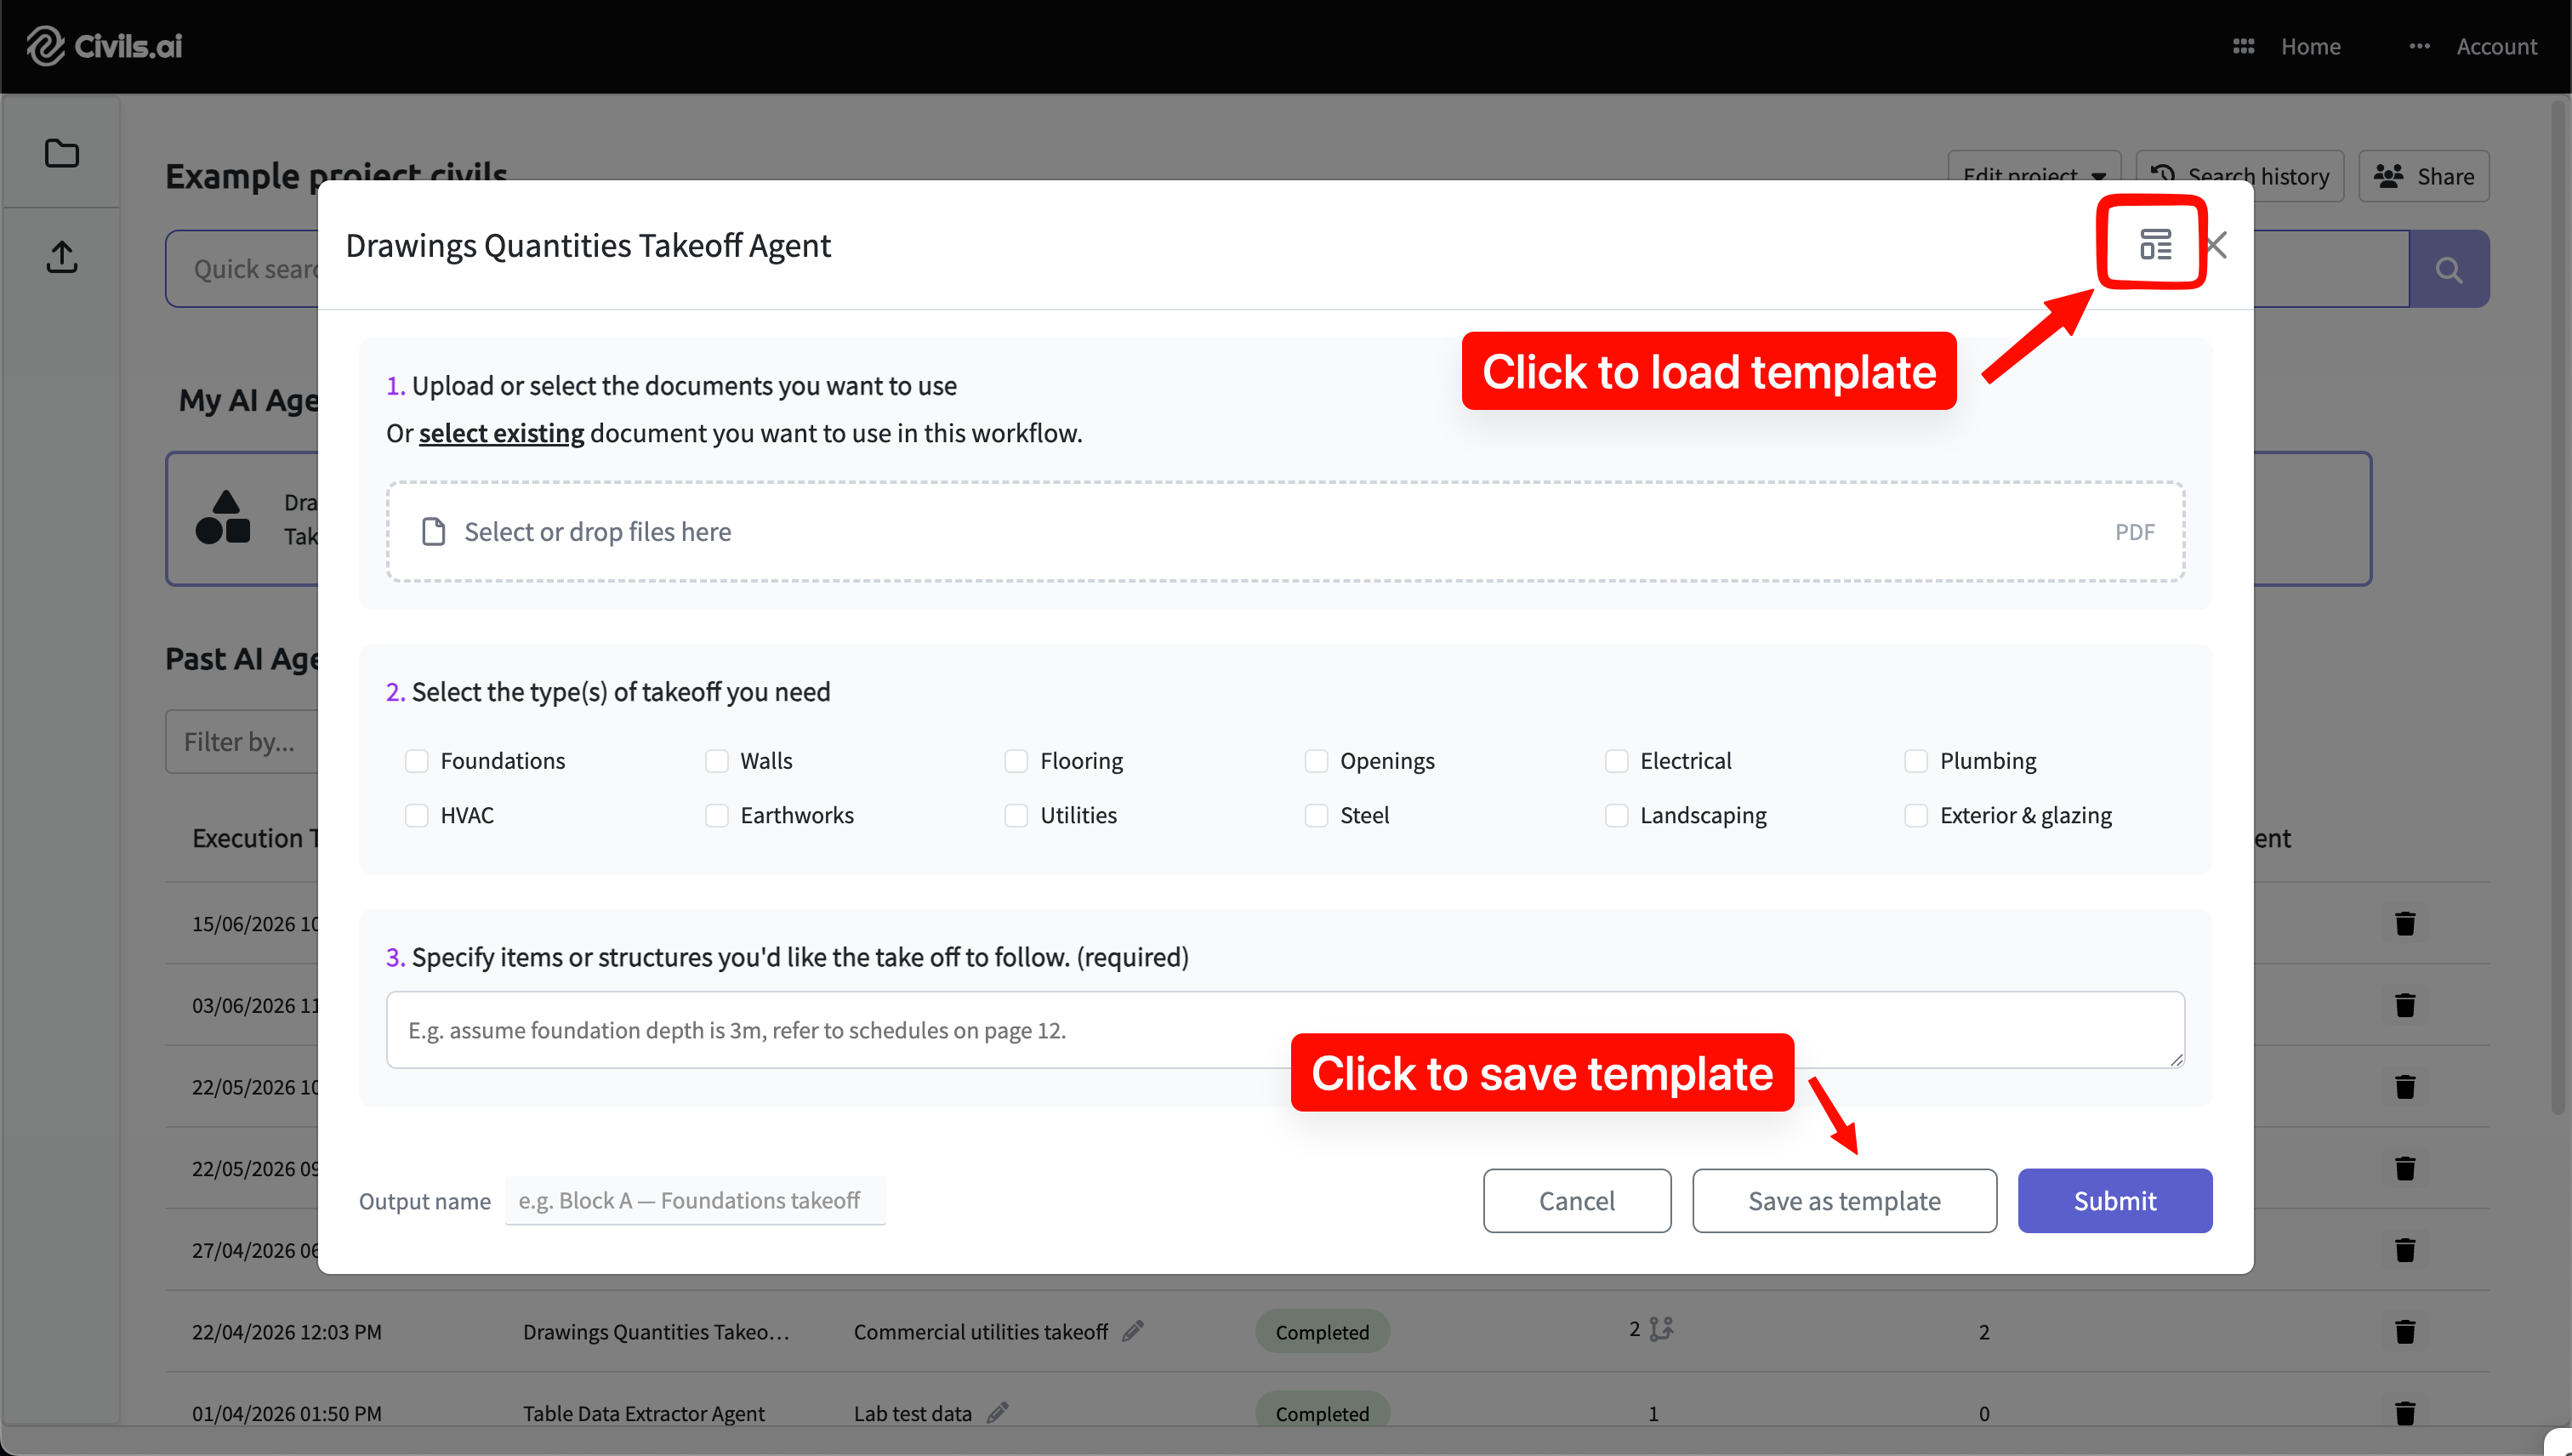Click the Share people icon

[2389, 176]
